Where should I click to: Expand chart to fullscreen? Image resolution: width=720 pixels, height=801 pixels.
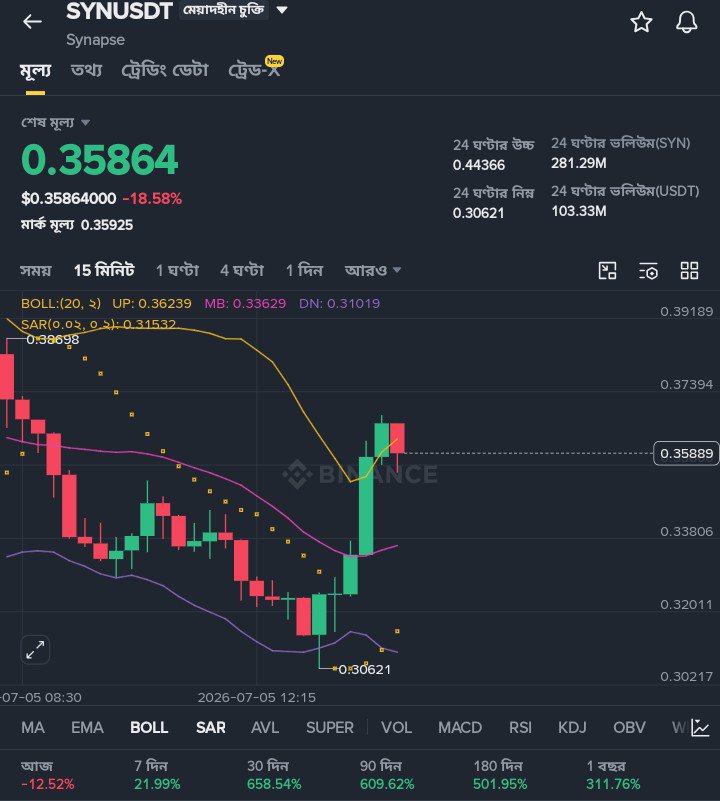coord(35,650)
